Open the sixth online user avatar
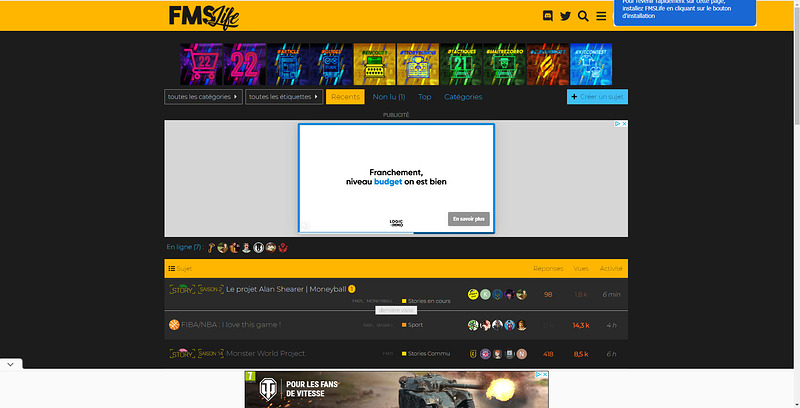Screen dimensions: 800x408 [x=271, y=248]
